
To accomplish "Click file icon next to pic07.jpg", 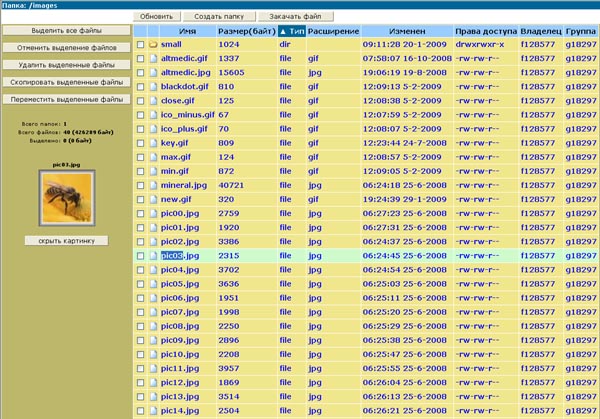I will pos(153,312).
